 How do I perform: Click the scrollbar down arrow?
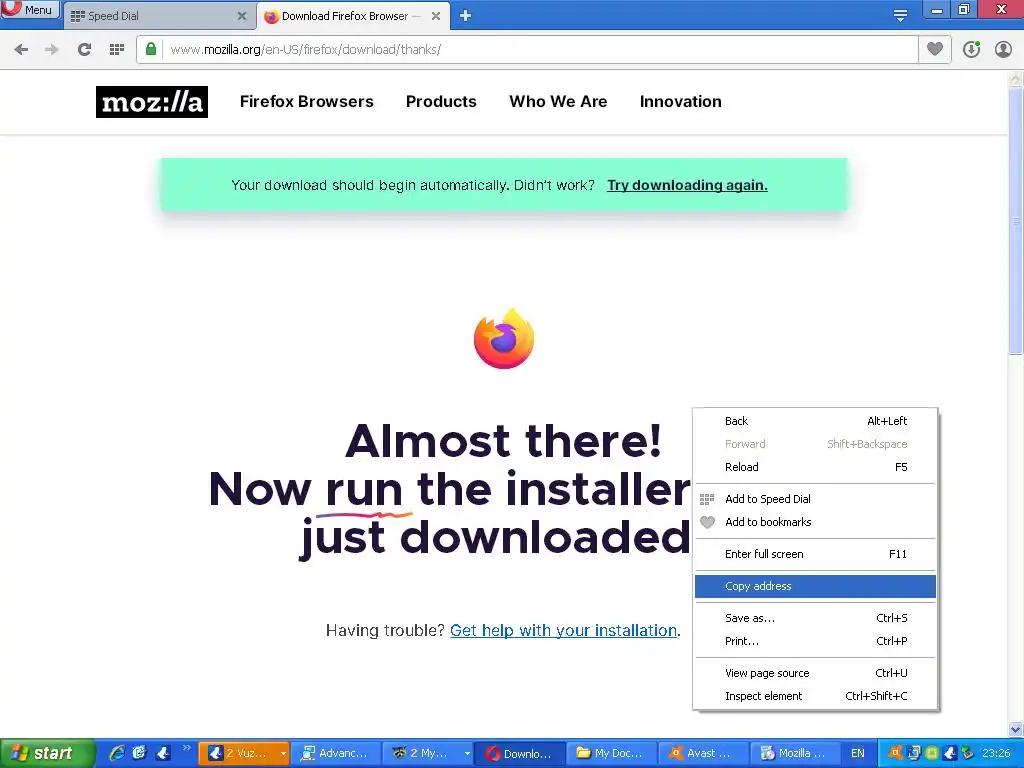pos(1016,729)
